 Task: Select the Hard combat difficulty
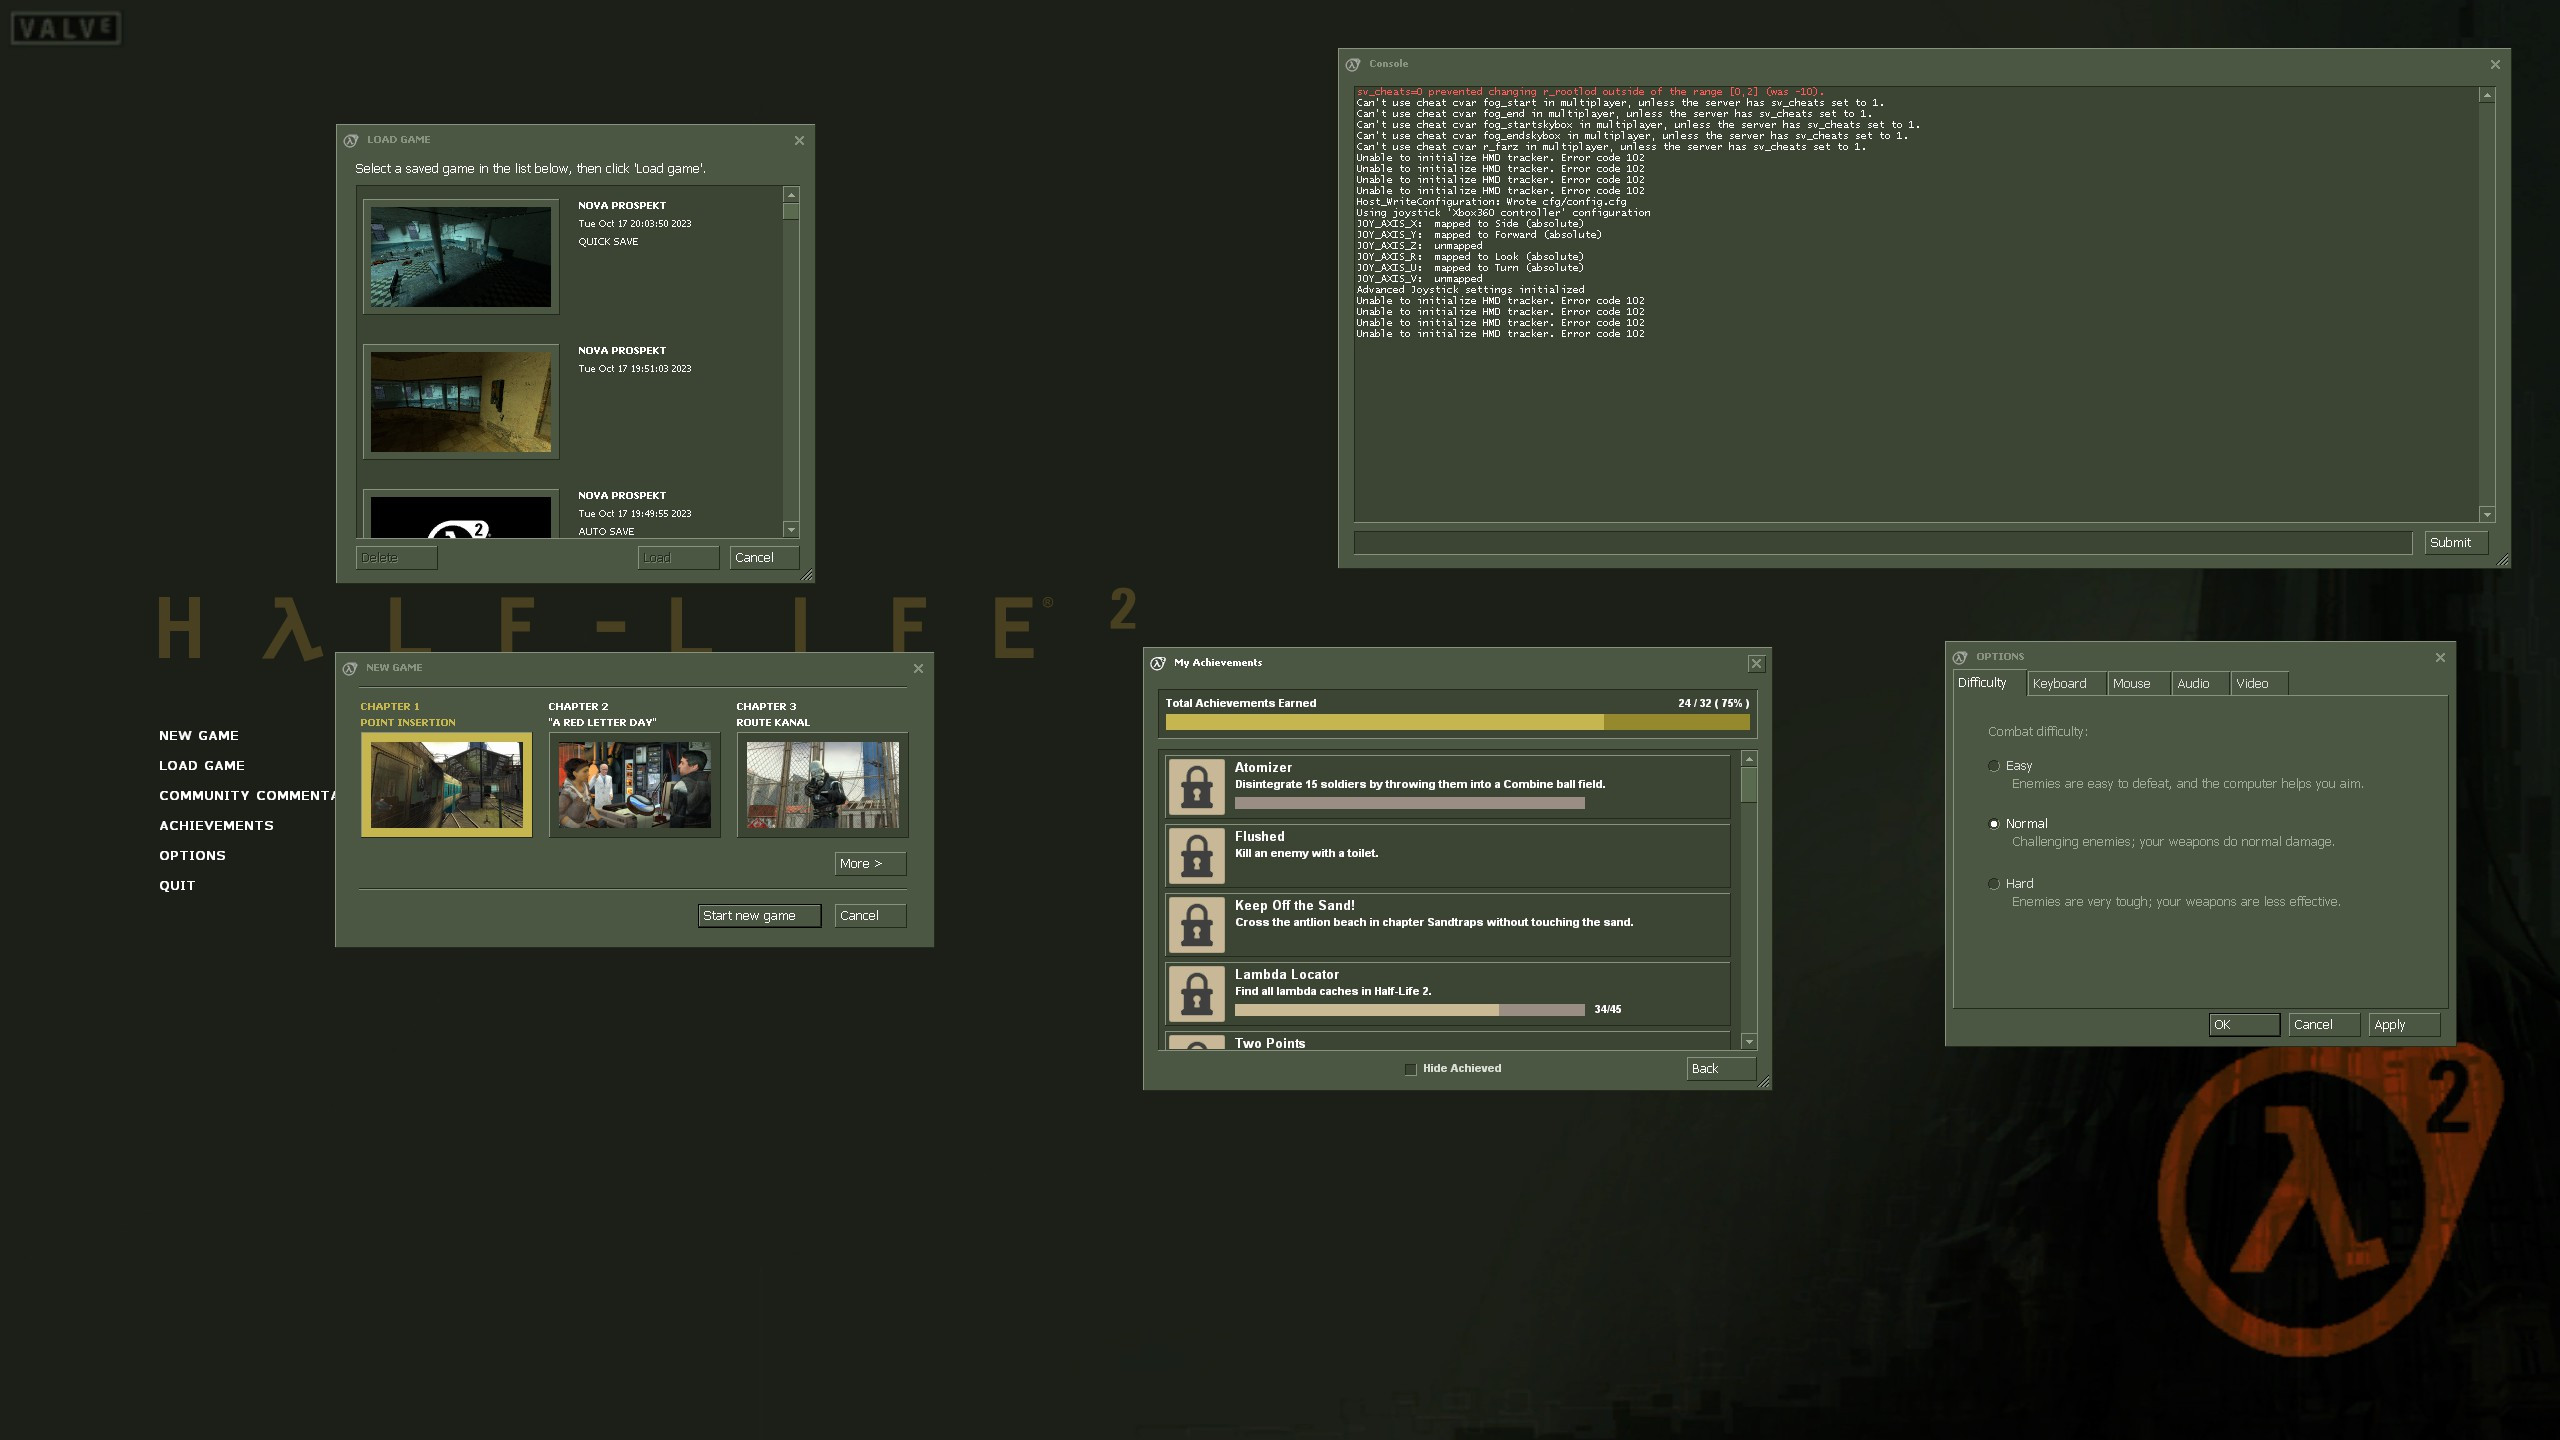click(1994, 883)
